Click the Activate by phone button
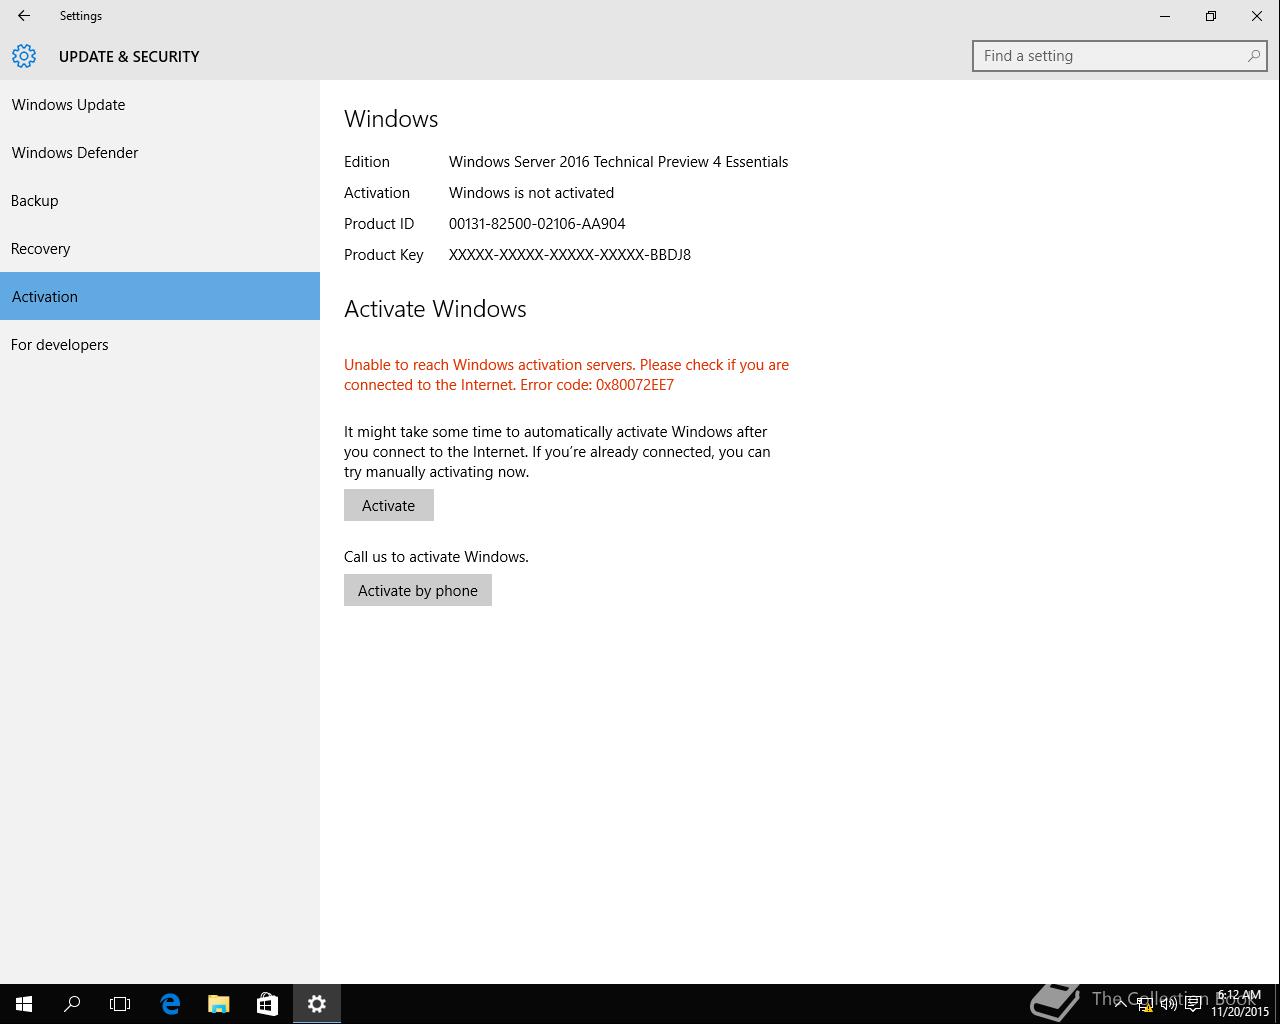The width and height of the screenshot is (1280, 1024). click(418, 590)
